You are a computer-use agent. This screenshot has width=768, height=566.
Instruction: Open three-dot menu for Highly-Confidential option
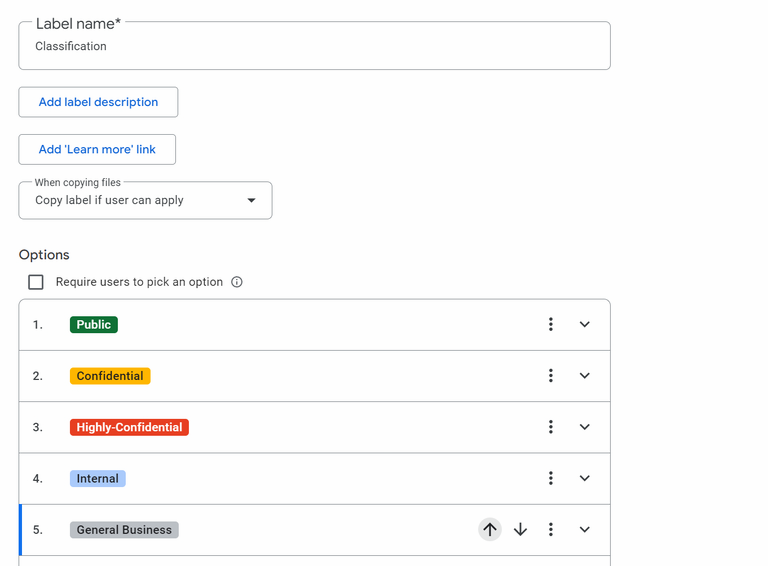click(550, 427)
